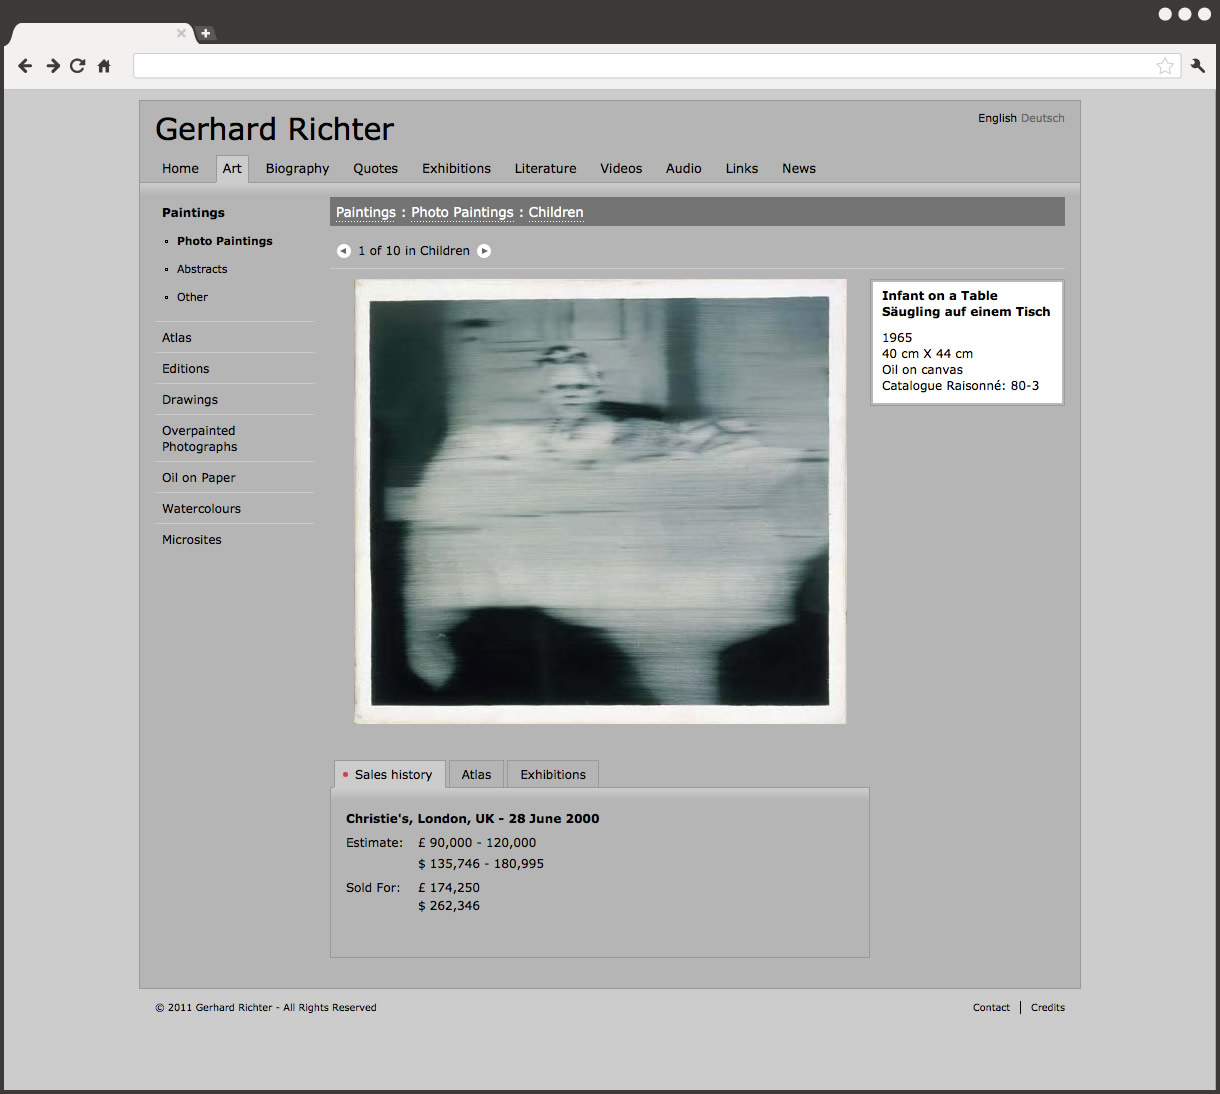Open the Exhibitions tab below the painting
The image size is (1220, 1094).
pos(553,775)
